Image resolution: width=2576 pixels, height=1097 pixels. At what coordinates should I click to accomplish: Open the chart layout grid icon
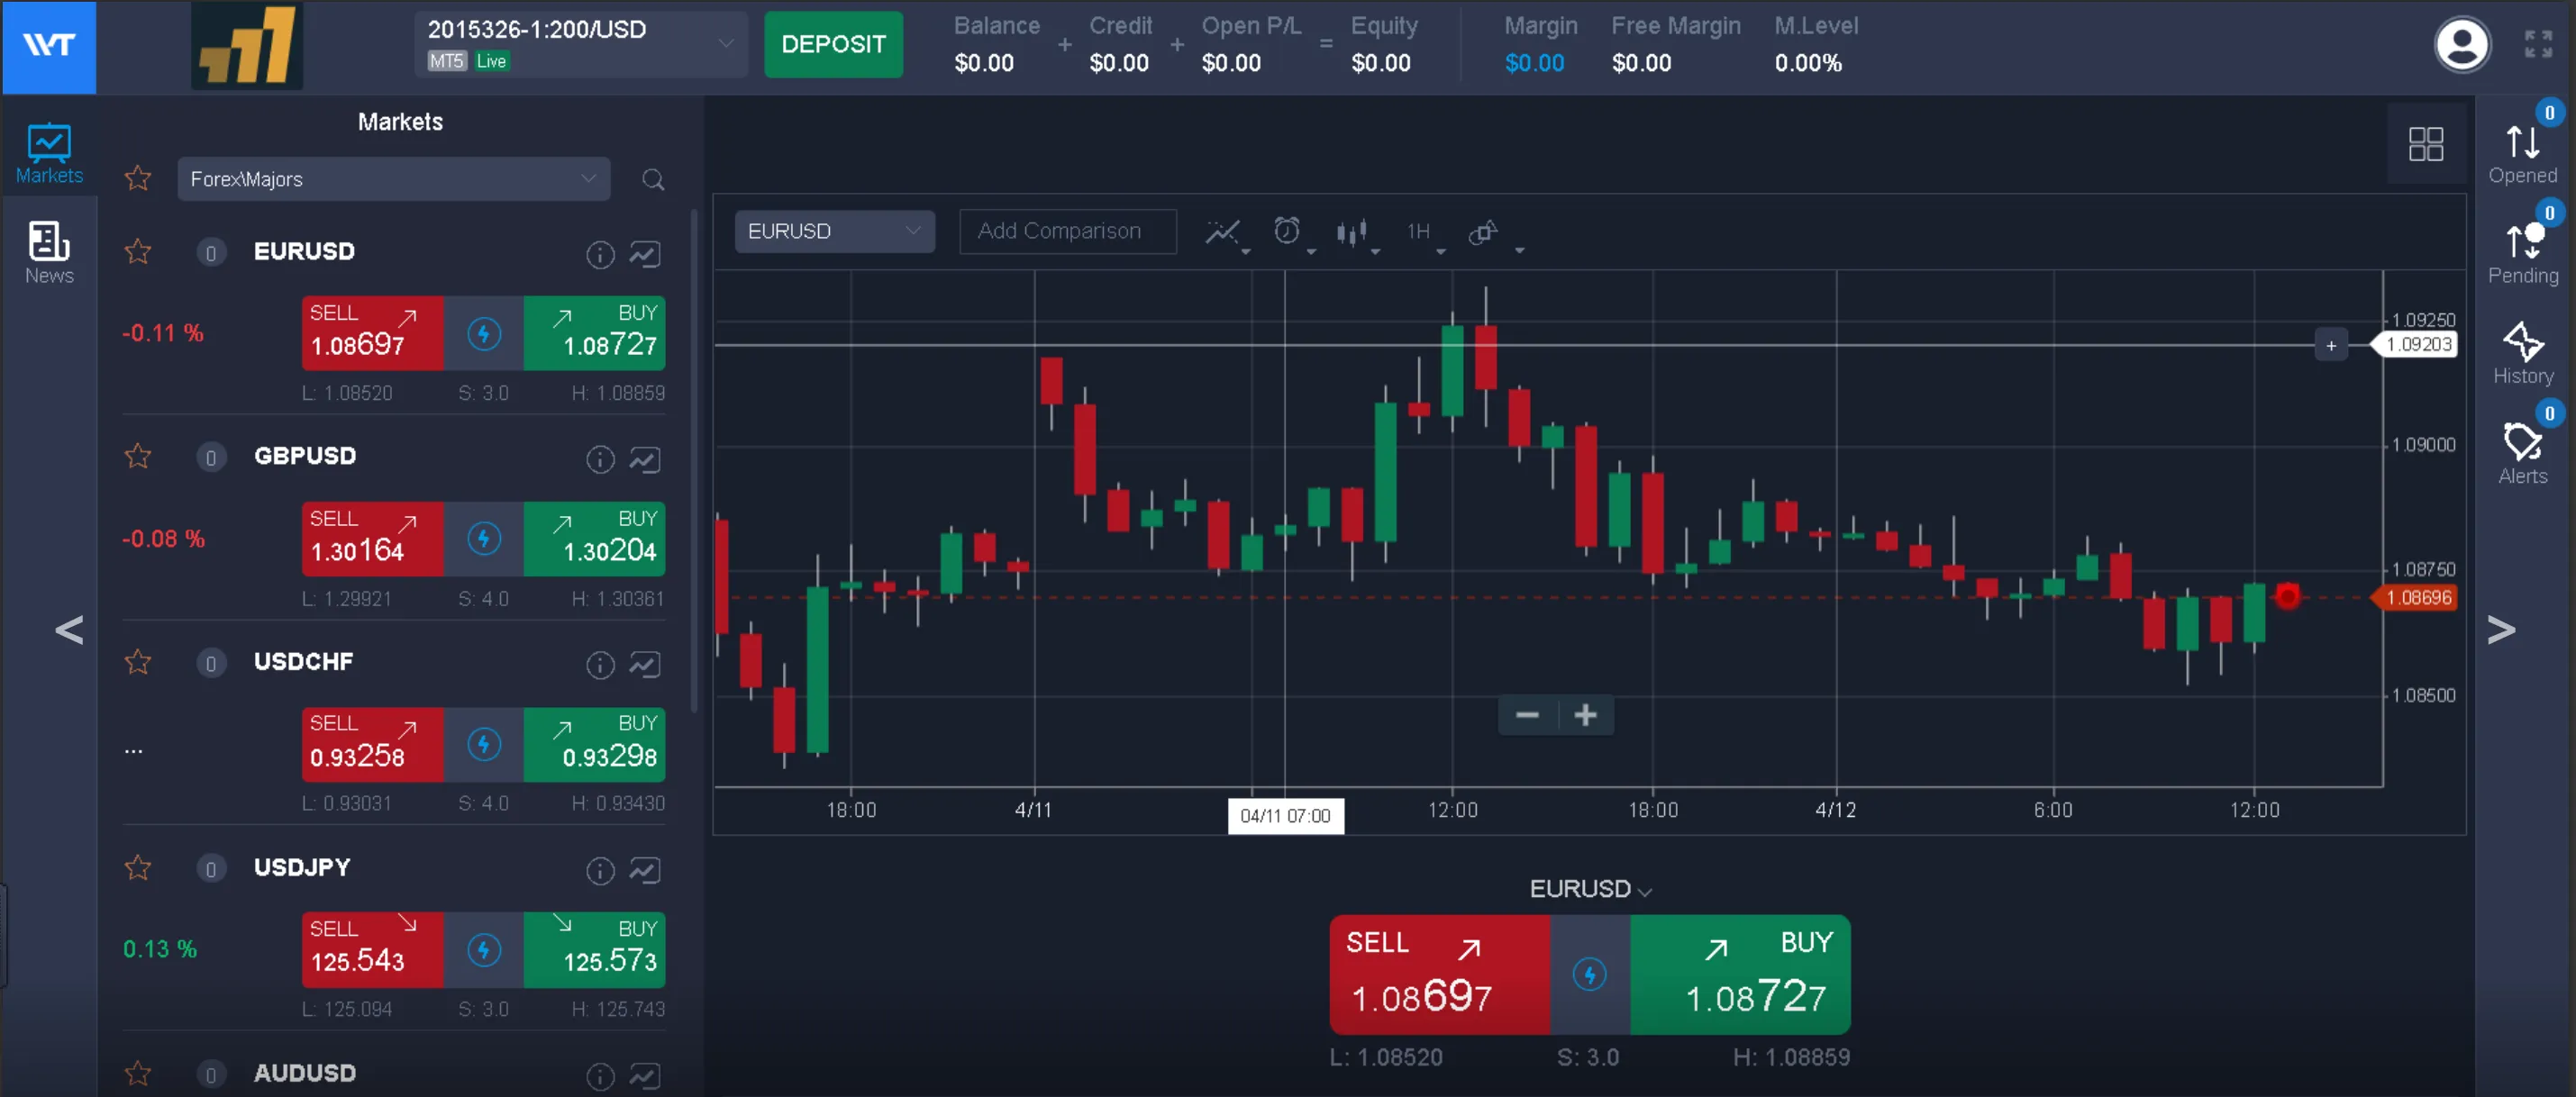pyautogui.click(x=2425, y=144)
